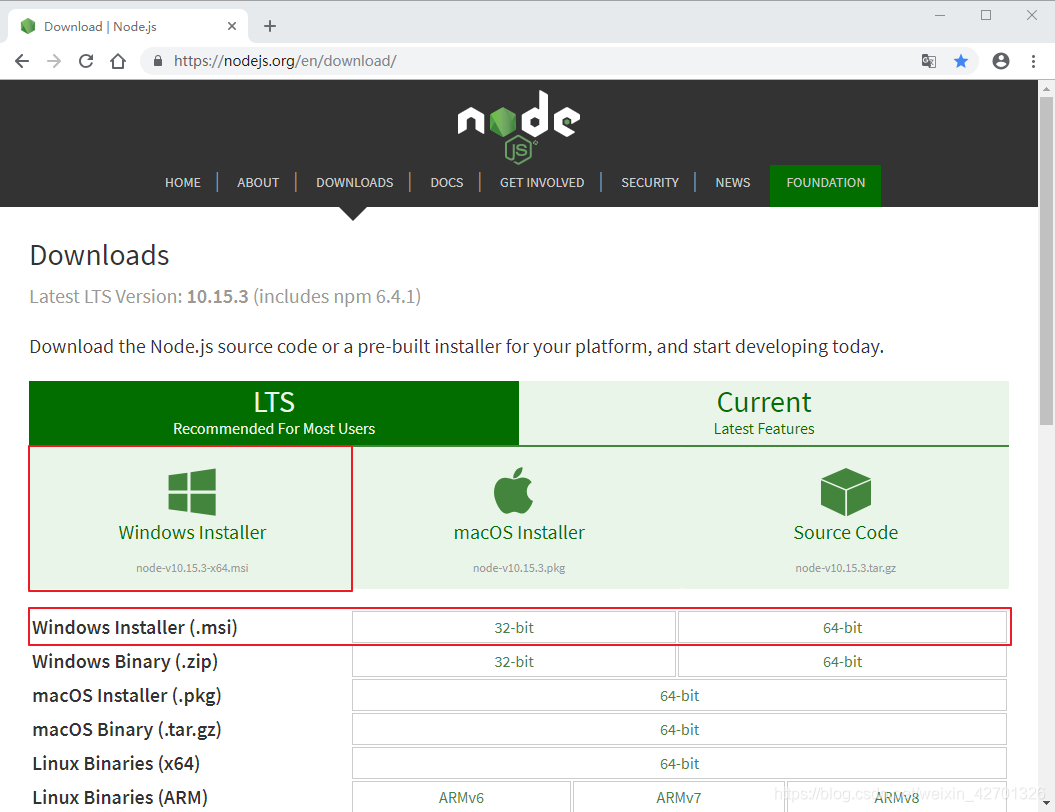This screenshot has width=1055, height=812.
Task: Switch to the Current Latest Features tab
Action: coord(764,412)
